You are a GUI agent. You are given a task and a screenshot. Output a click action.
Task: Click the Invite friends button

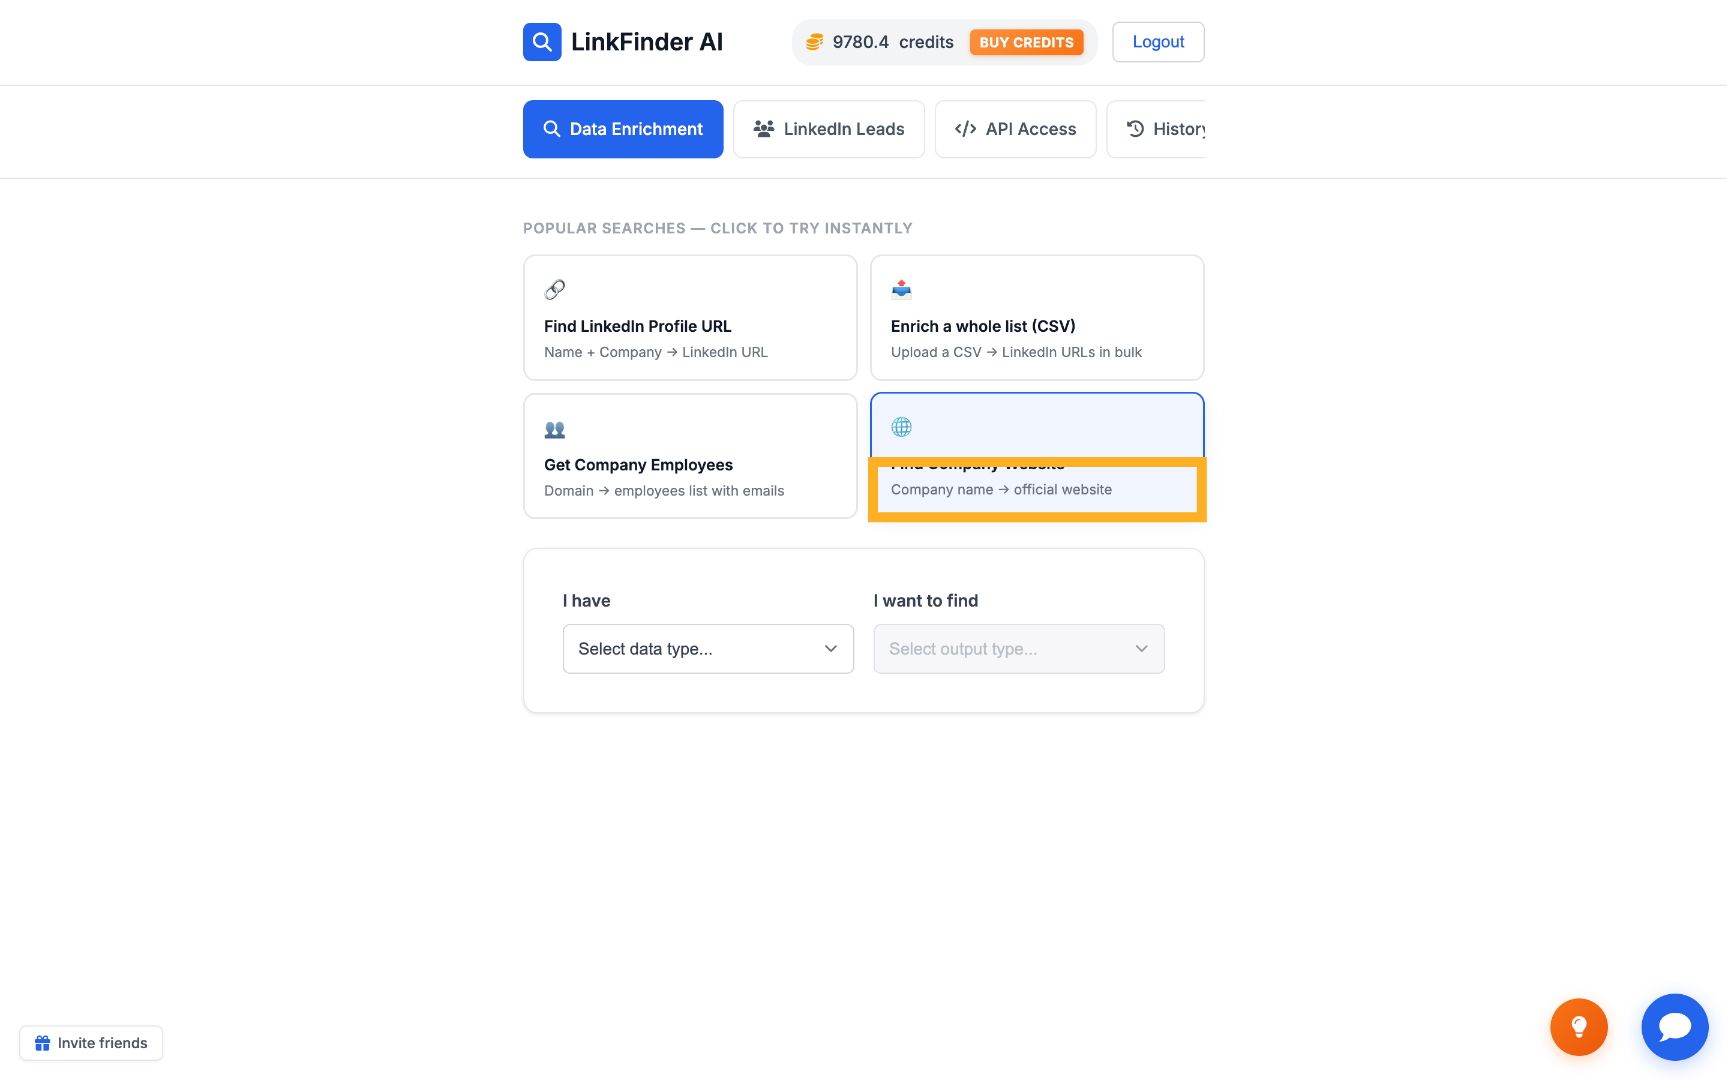[x=91, y=1043]
